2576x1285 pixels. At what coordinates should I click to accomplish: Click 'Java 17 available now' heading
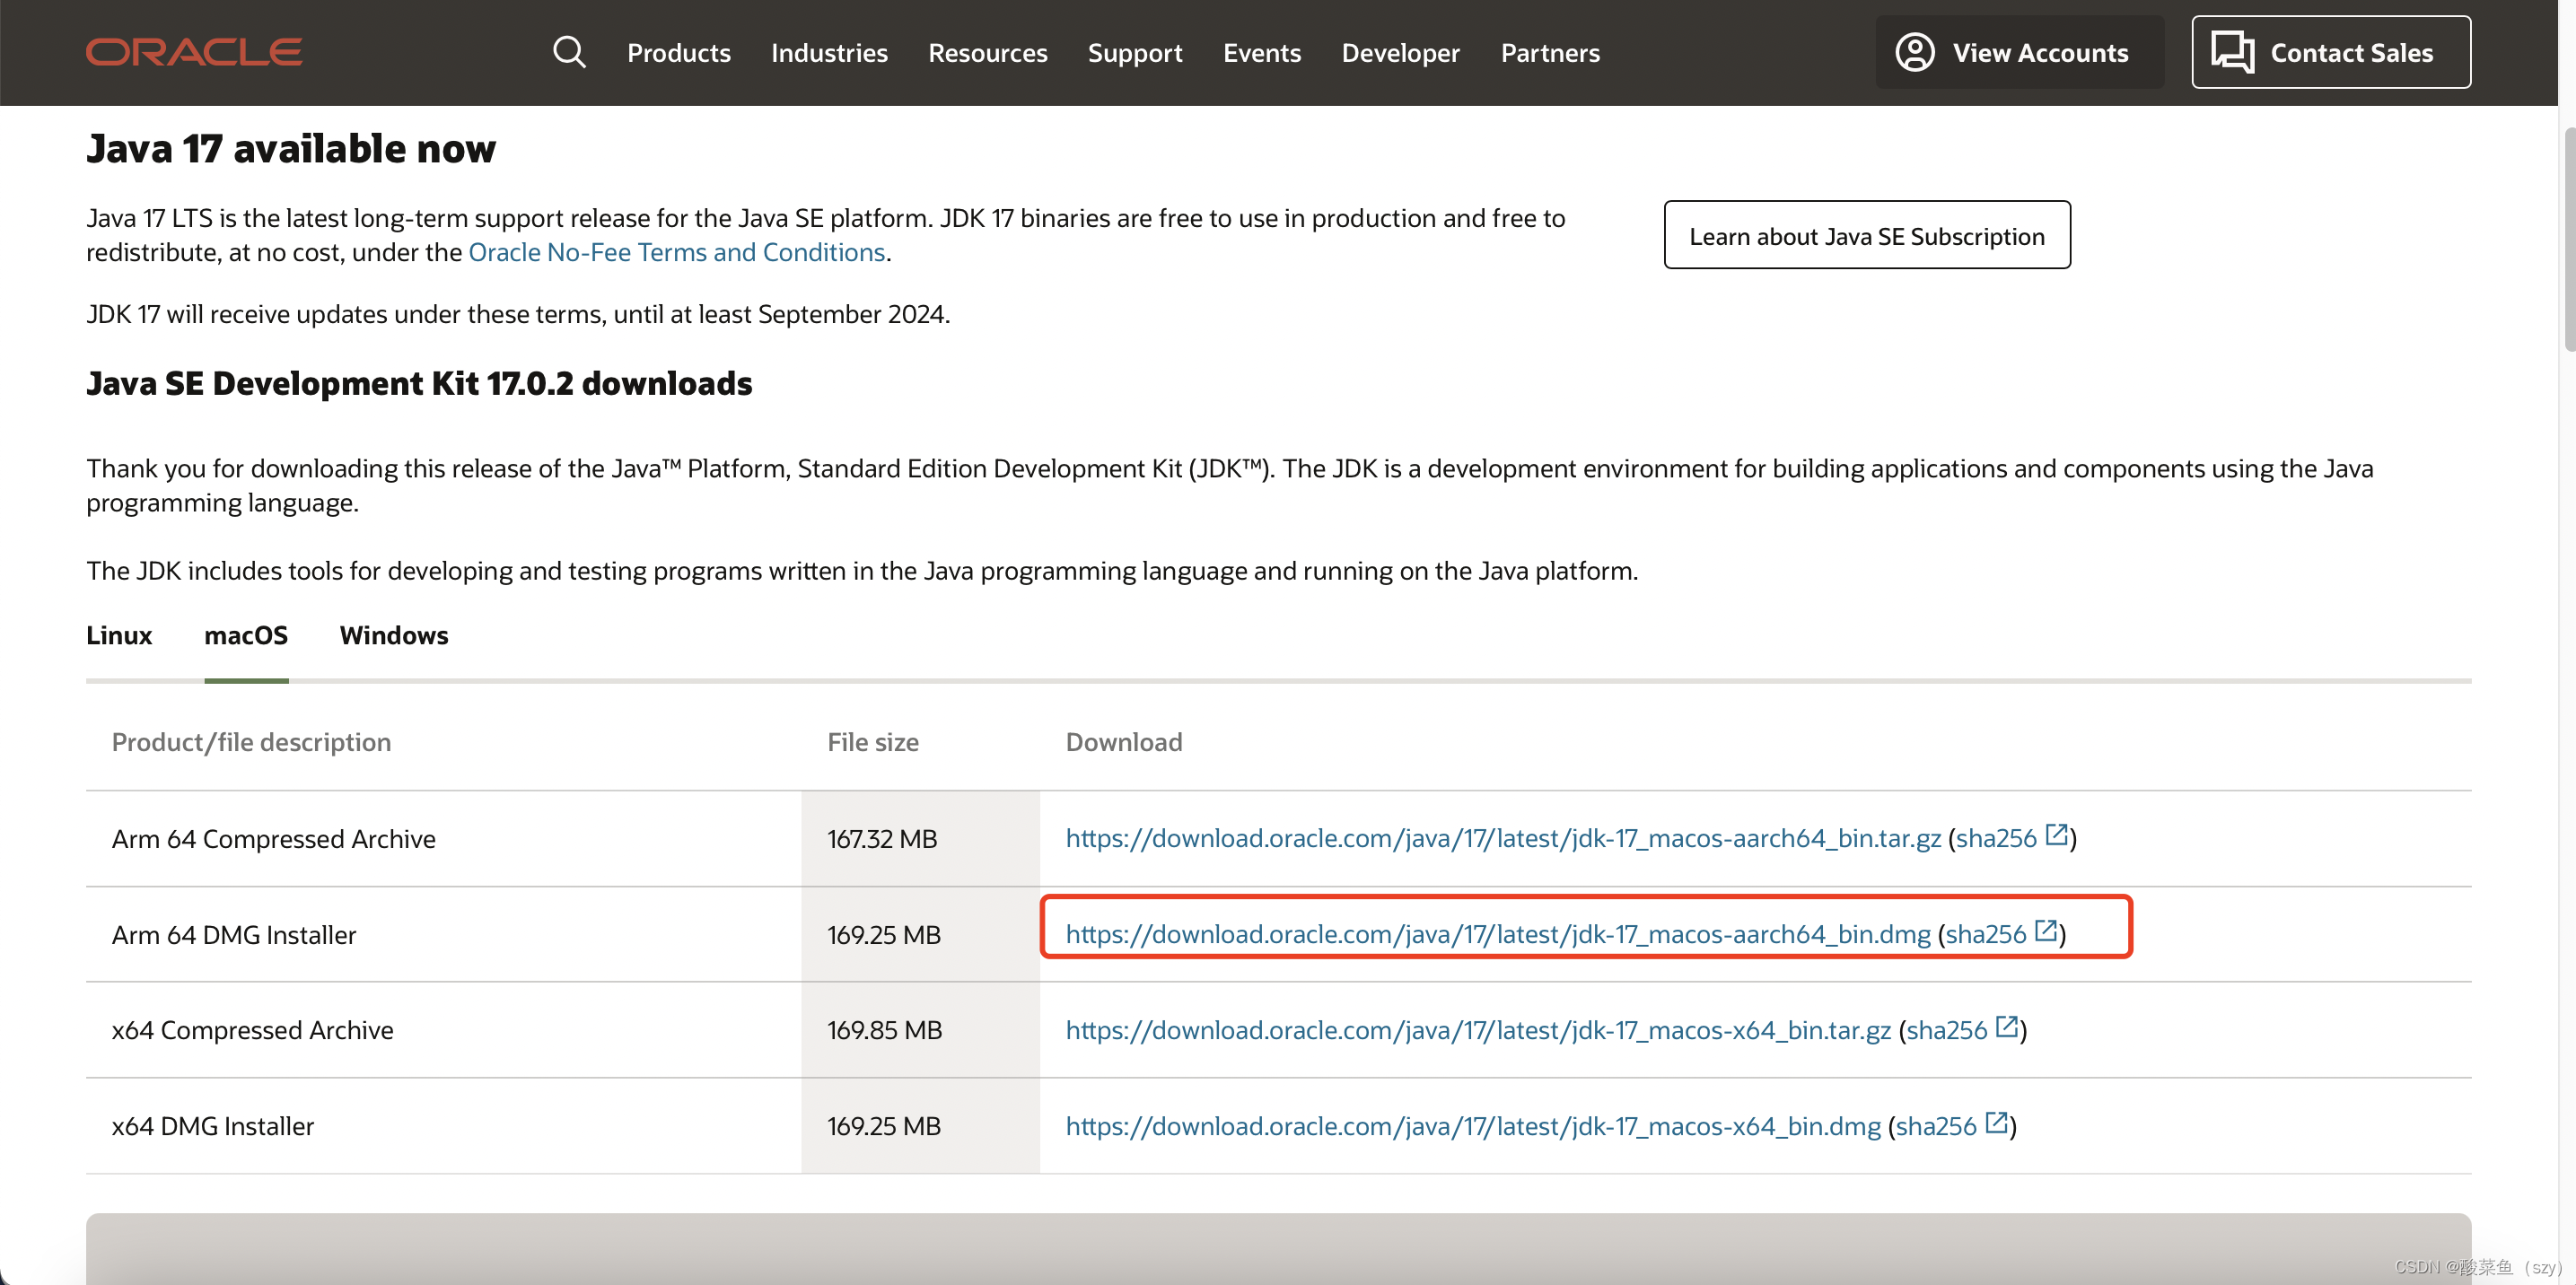(290, 149)
